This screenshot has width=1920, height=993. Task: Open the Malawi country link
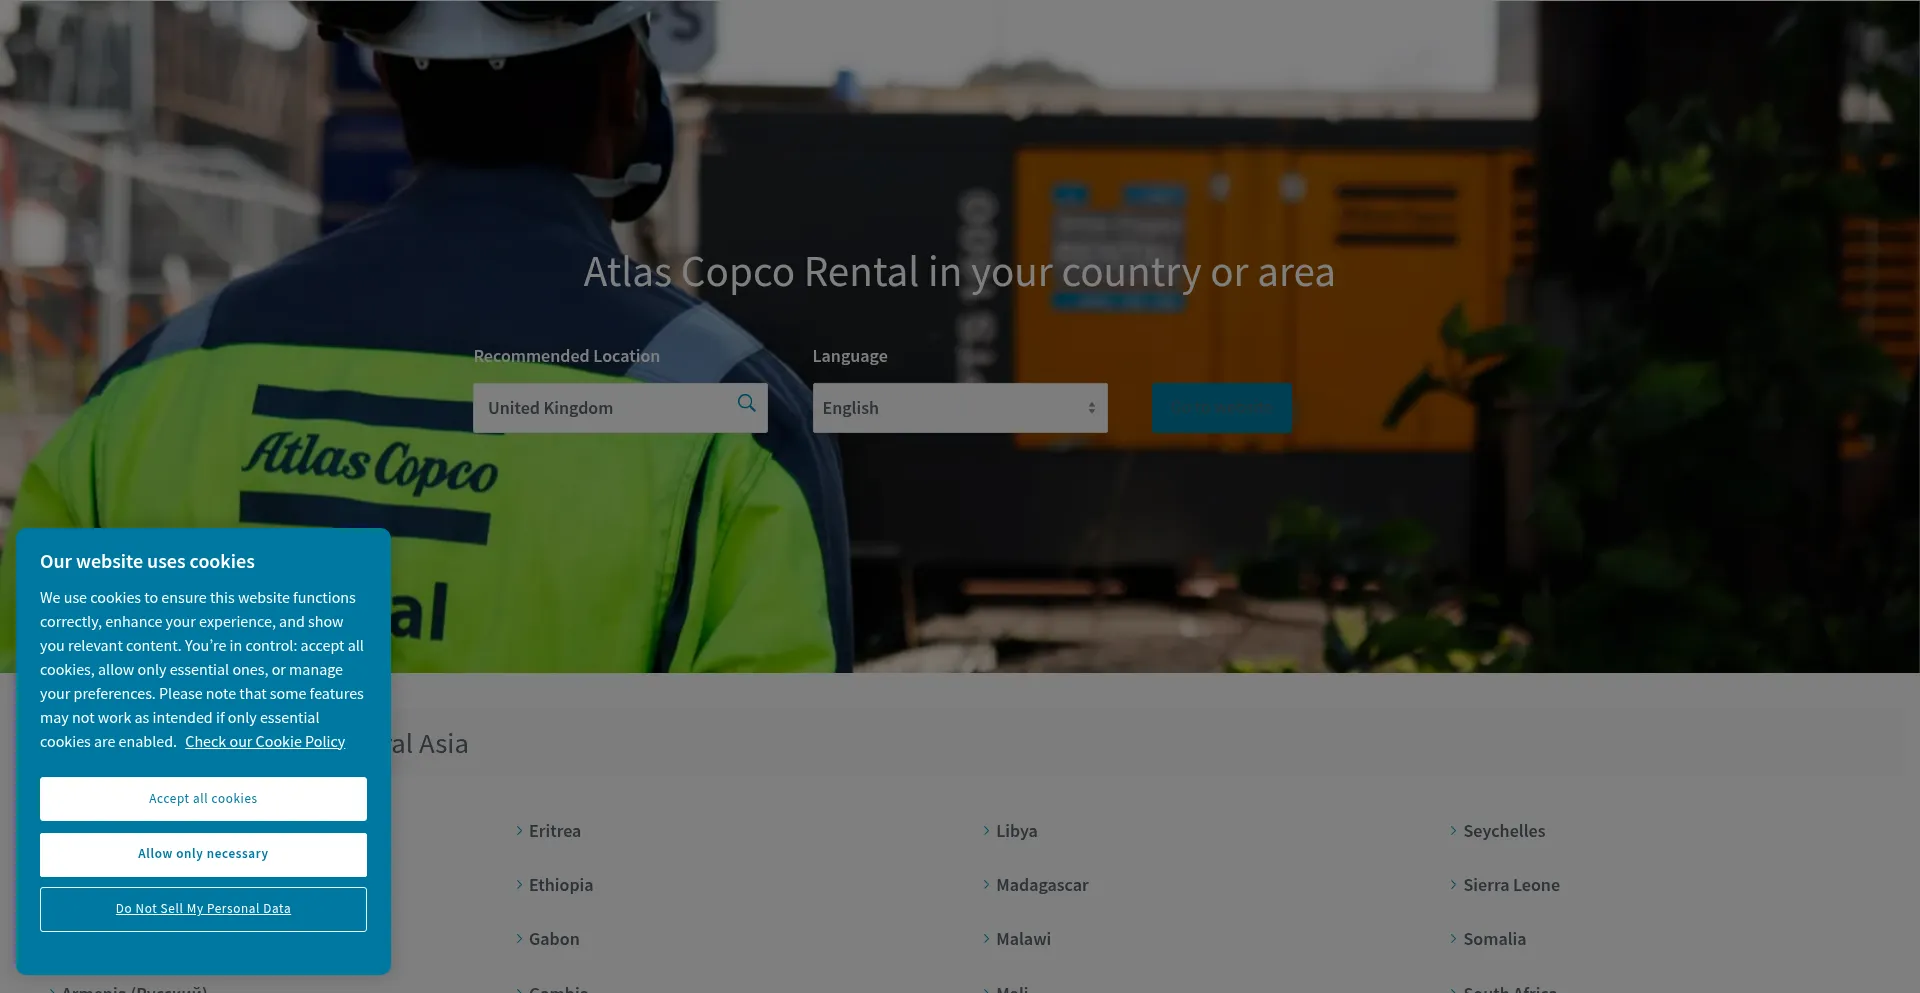pyautogui.click(x=1023, y=939)
